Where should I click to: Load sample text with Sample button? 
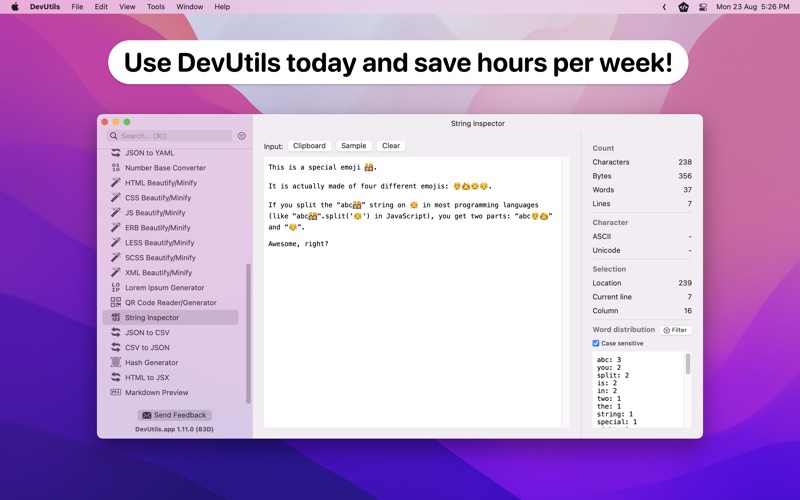tap(354, 146)
